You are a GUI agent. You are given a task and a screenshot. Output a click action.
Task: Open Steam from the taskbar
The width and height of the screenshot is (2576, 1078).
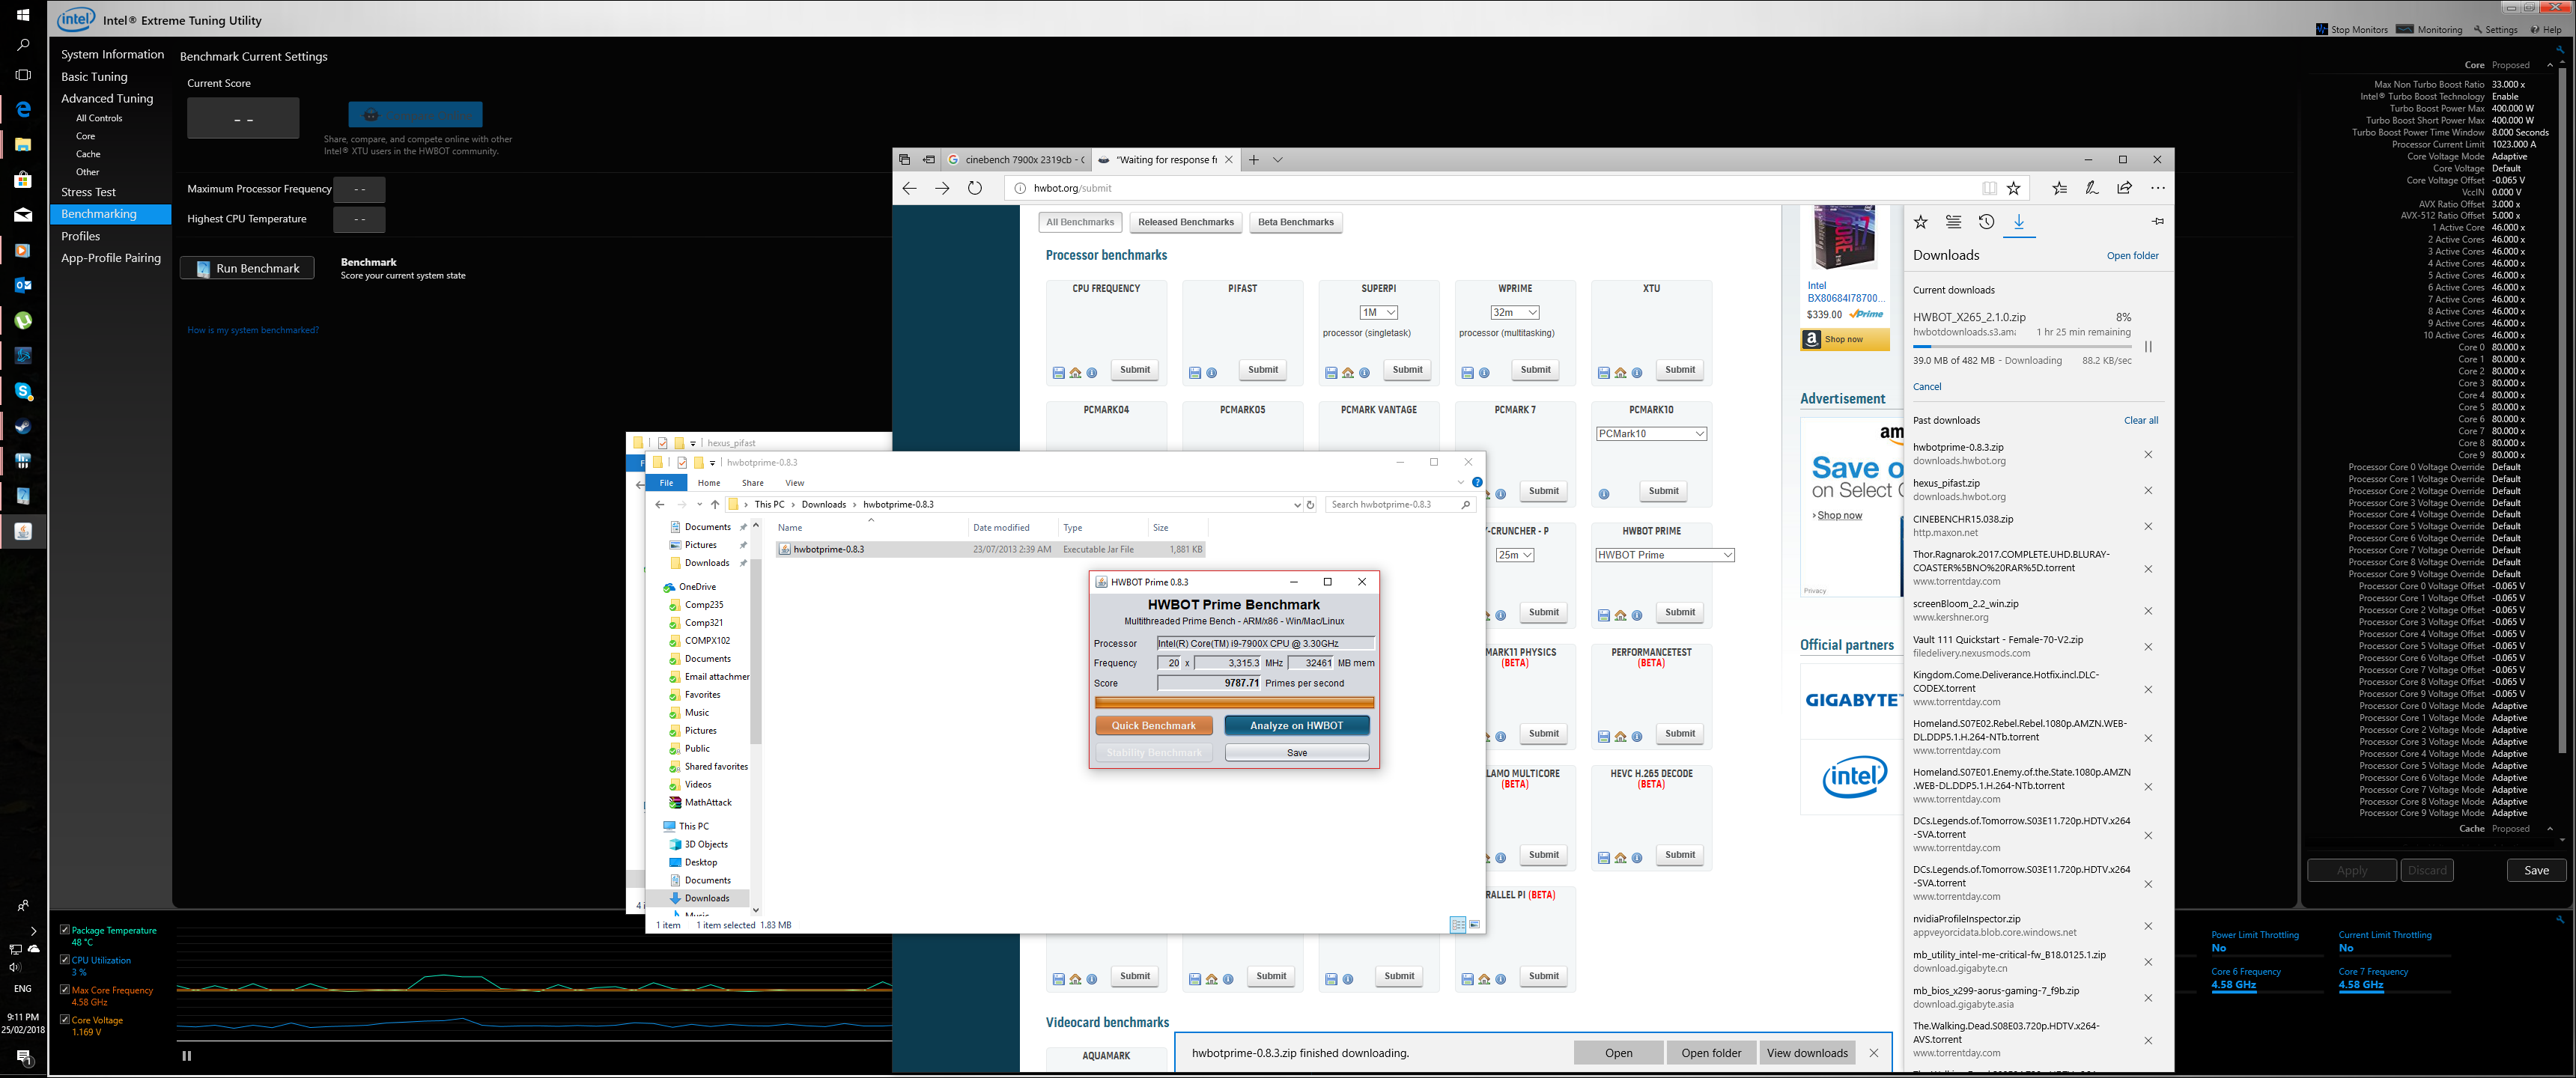coord(23,426)
